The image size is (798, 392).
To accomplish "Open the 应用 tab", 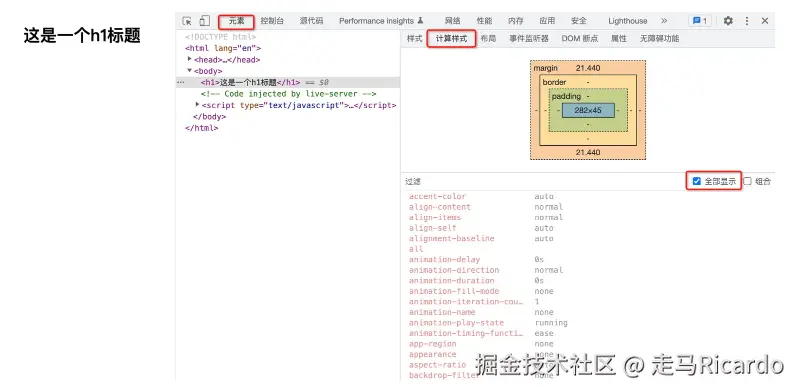I will (x=547, y=21).
